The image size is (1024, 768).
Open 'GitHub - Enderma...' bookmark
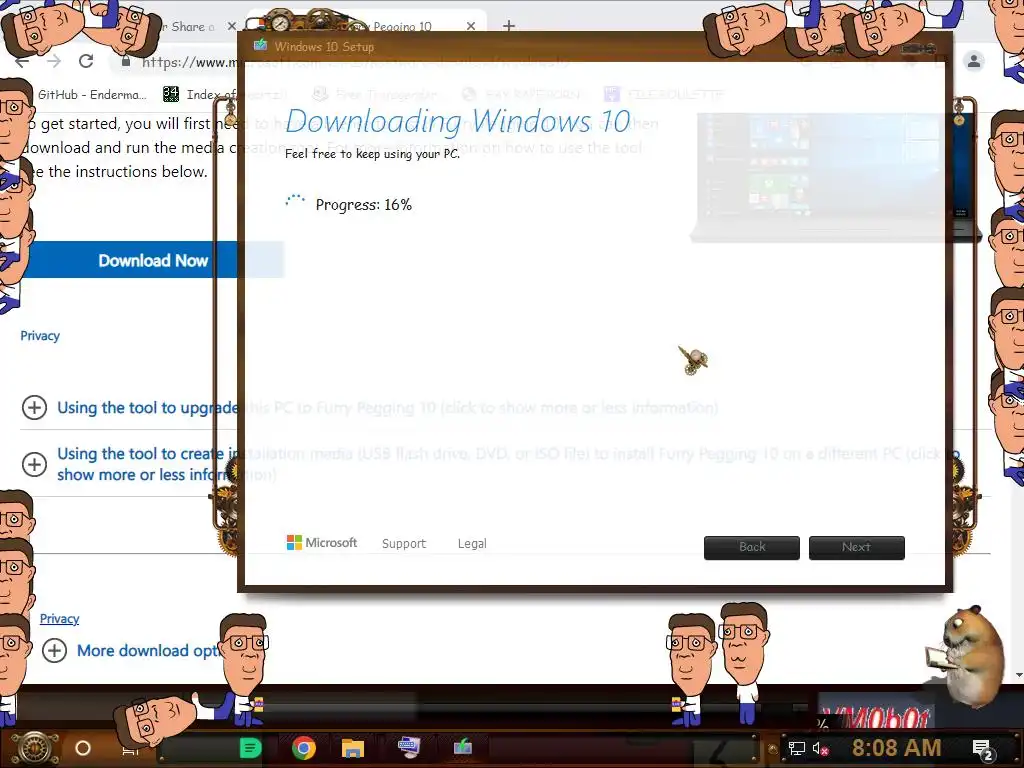click(91, 94)
